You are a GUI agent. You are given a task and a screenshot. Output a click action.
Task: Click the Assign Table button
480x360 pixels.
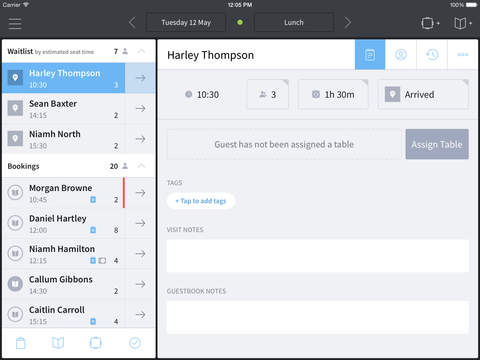(x=437, y=144)
